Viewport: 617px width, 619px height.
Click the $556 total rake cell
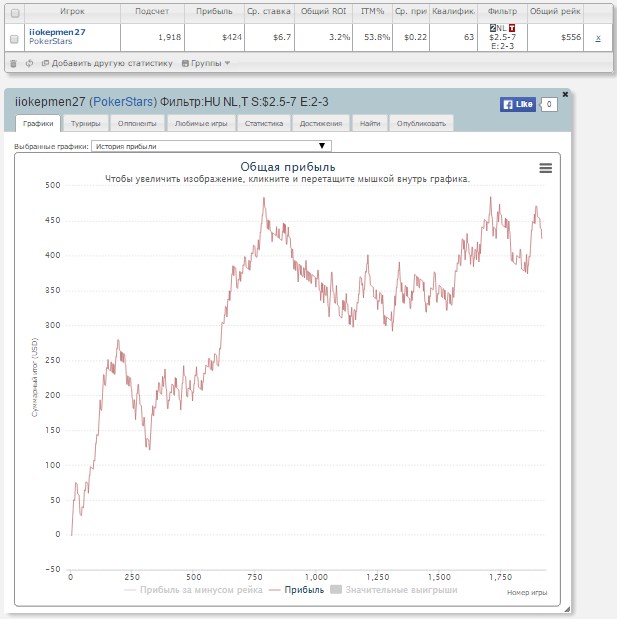point(555,37)
